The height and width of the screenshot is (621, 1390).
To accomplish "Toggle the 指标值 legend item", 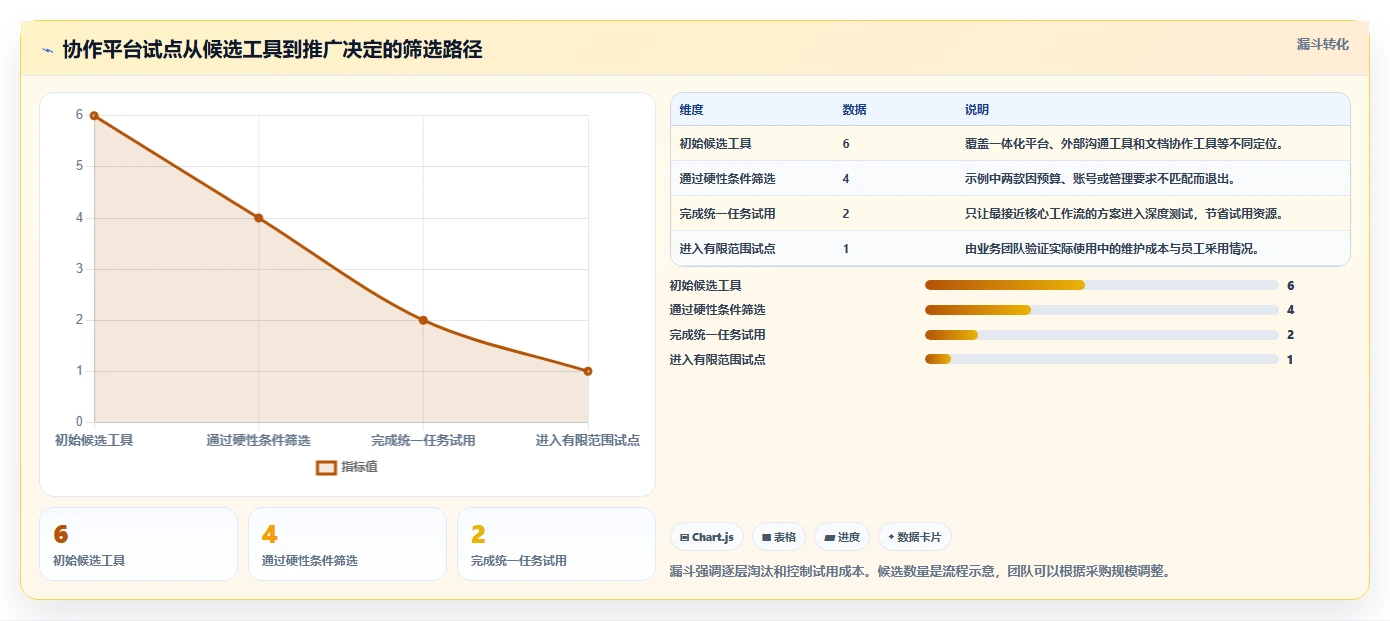I will (x=347, y=467).
